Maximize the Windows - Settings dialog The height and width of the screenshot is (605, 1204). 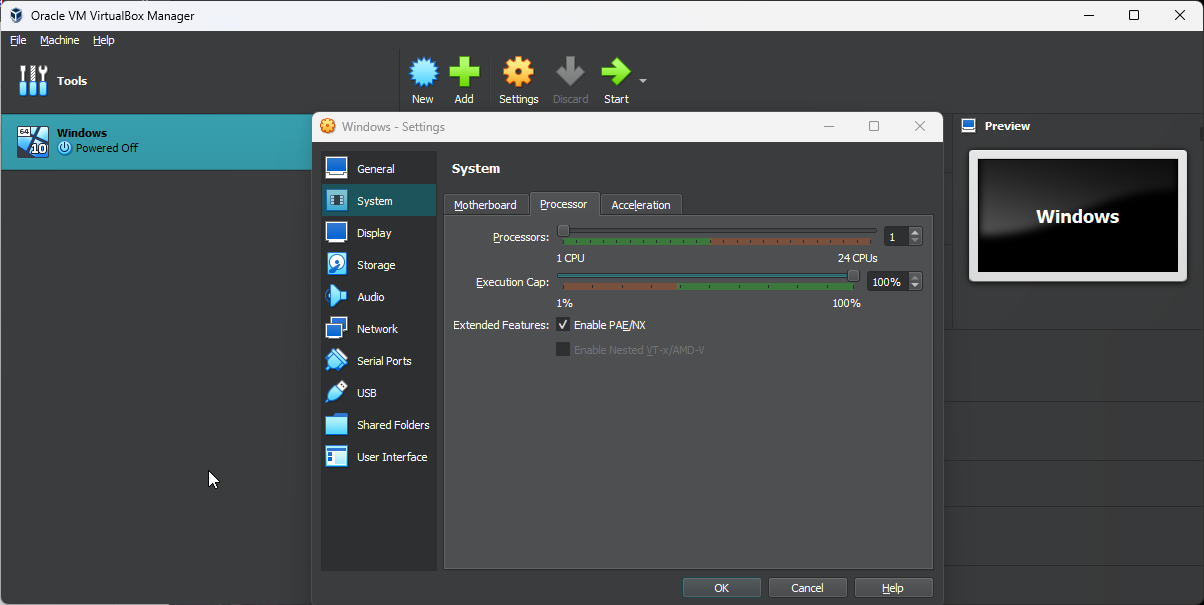coord(874,126)
